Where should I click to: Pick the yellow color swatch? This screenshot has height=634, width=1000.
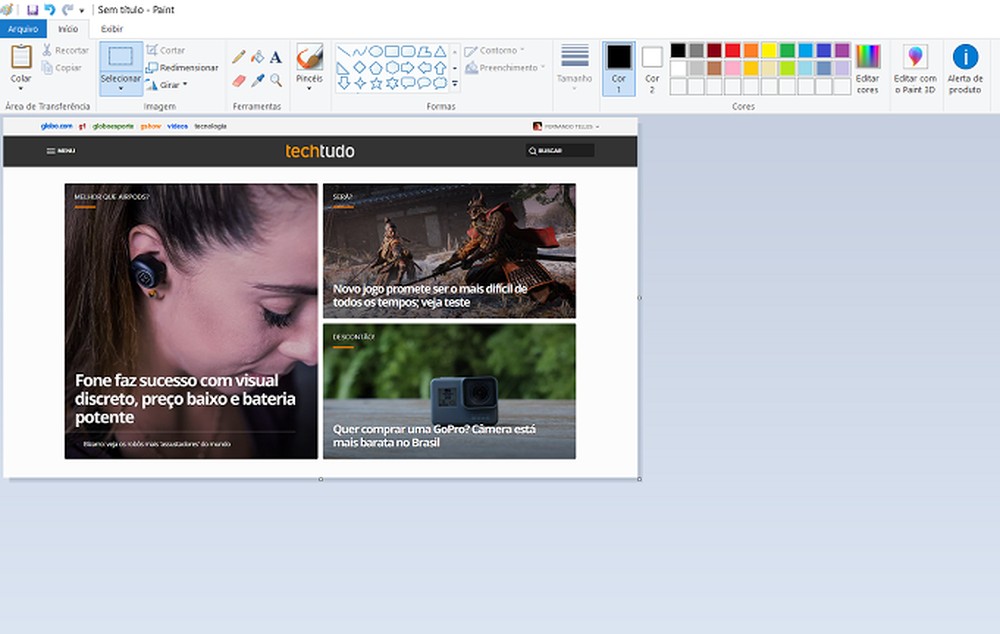tap(769, 50)
